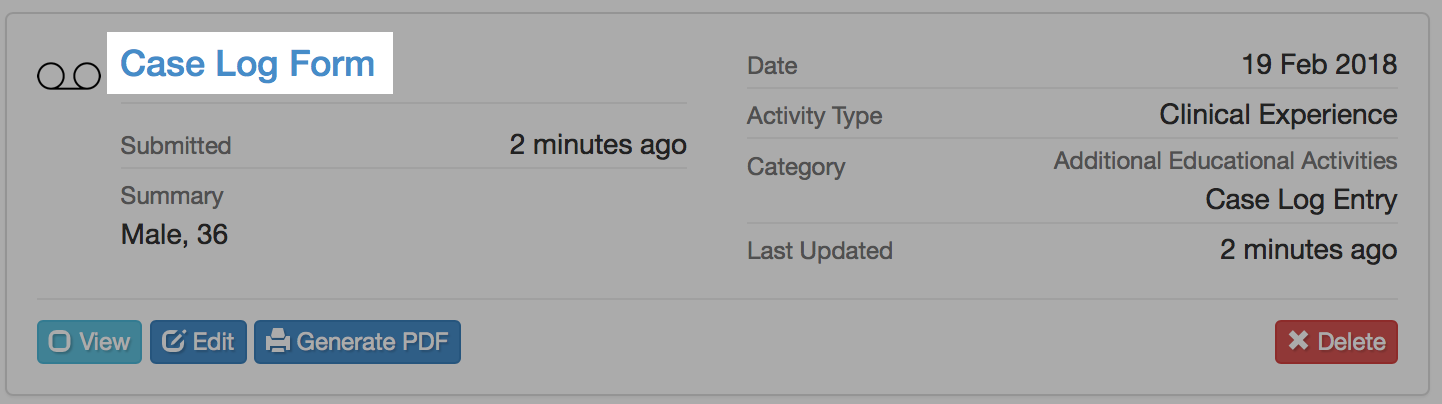Click the Last Updated time value
The width and height of the screenshot is (1442, 404).
click(x=1308, y=250)
